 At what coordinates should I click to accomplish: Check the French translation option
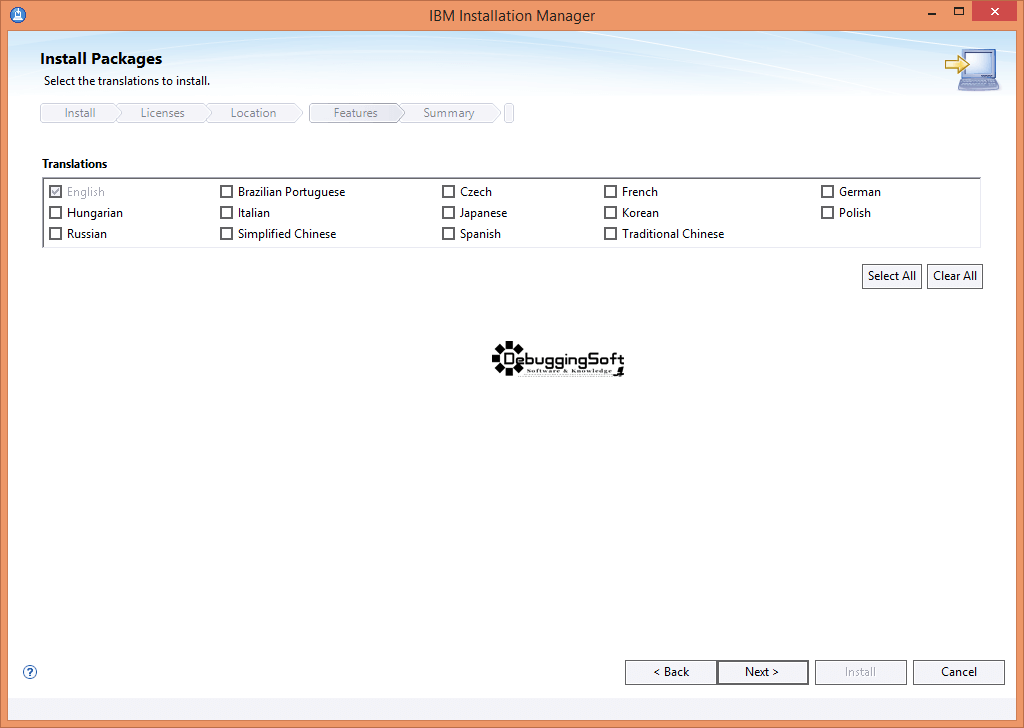[x=611, y=192]
